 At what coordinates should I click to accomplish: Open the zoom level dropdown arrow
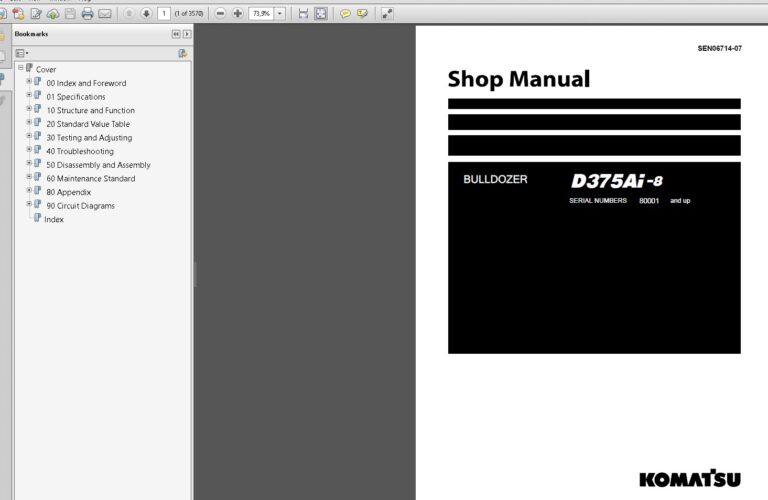tap(280, 14)
